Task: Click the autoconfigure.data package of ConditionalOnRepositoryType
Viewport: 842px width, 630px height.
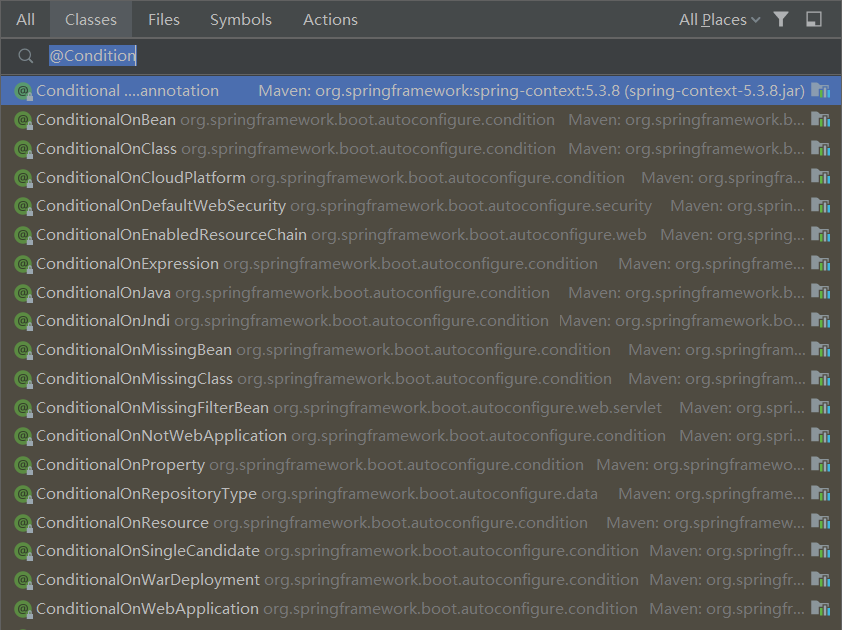Action: point(430,494)
